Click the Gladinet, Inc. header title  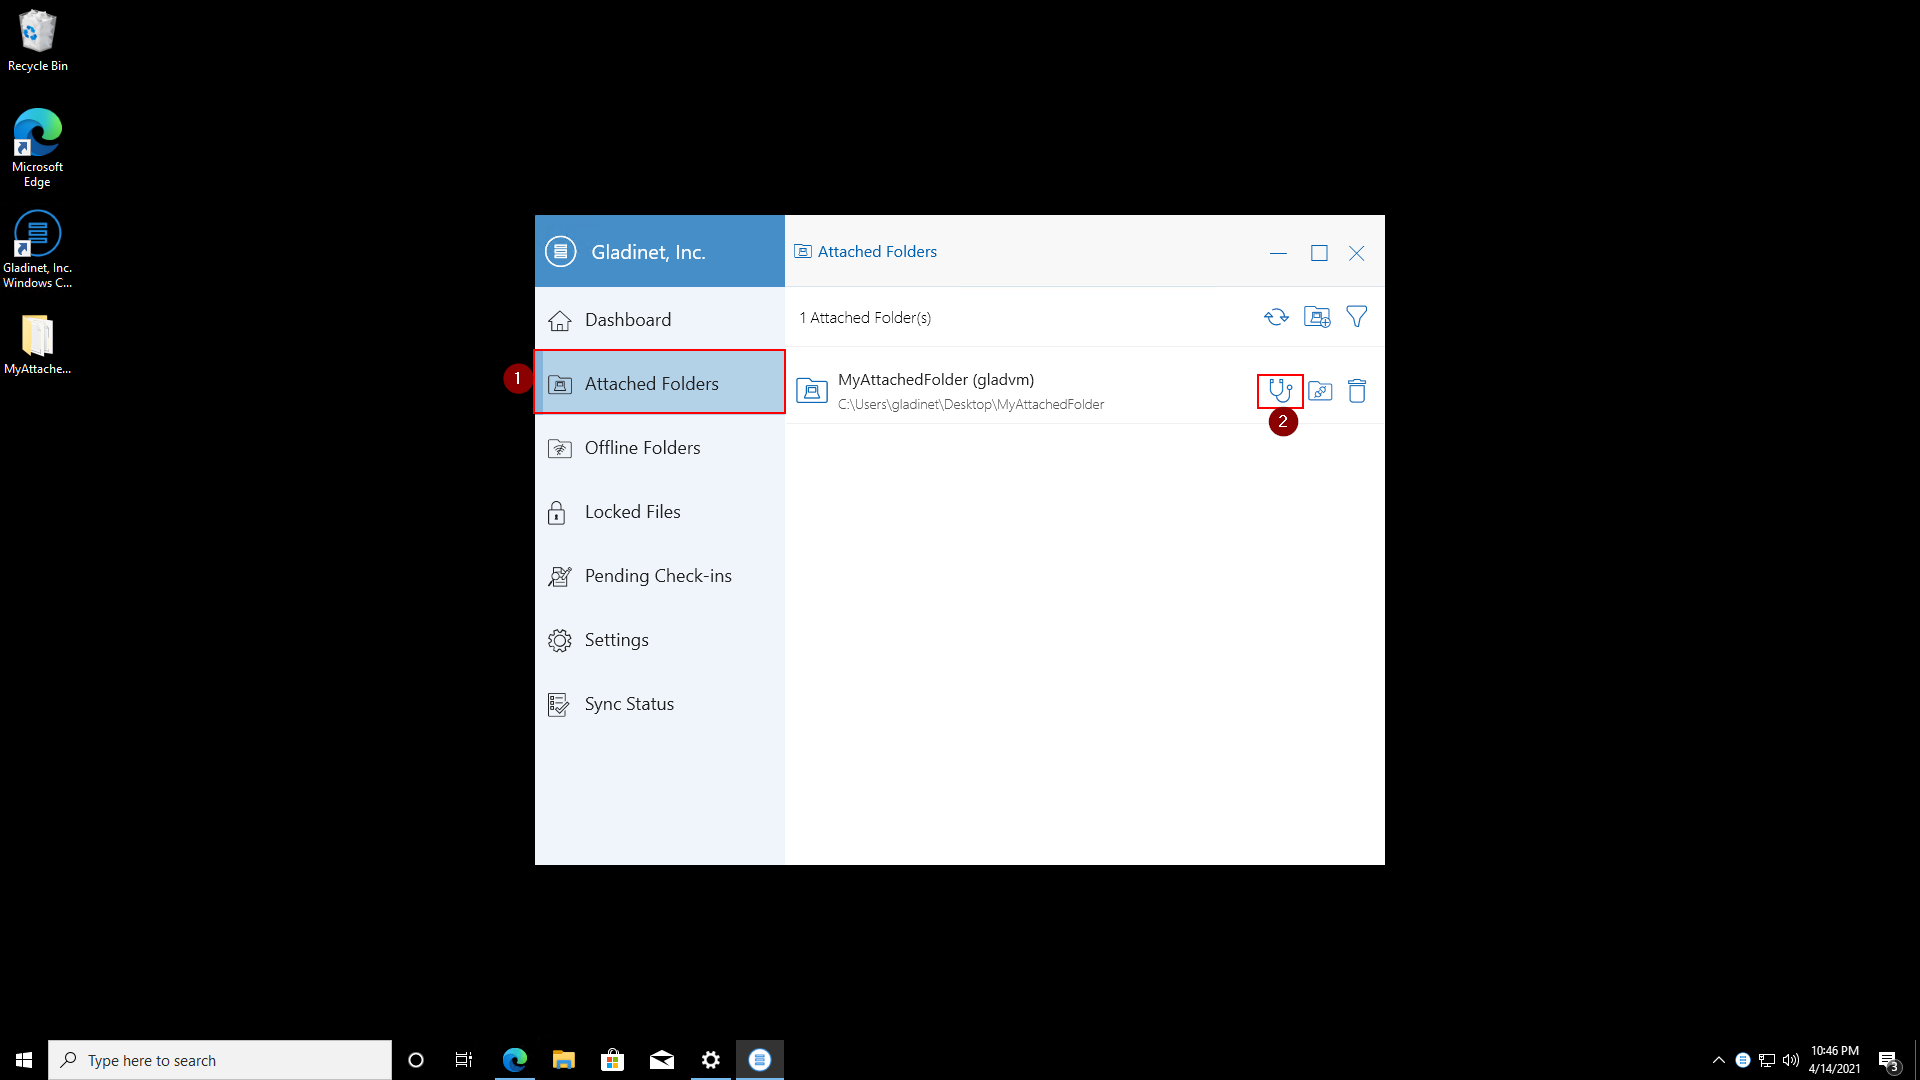(648, 252)
